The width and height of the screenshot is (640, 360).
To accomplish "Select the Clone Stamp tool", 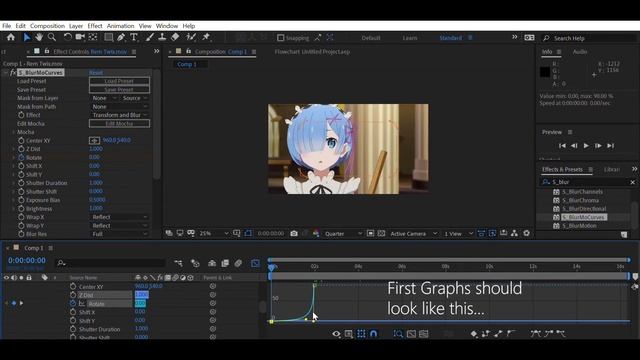I will click(x=162, y=37).
